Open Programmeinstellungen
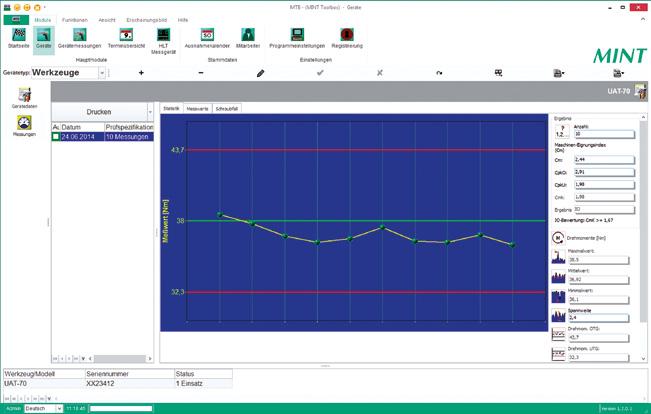Image resolution: width=651 pixels, height=414 pixels. (x=297, y=38)
